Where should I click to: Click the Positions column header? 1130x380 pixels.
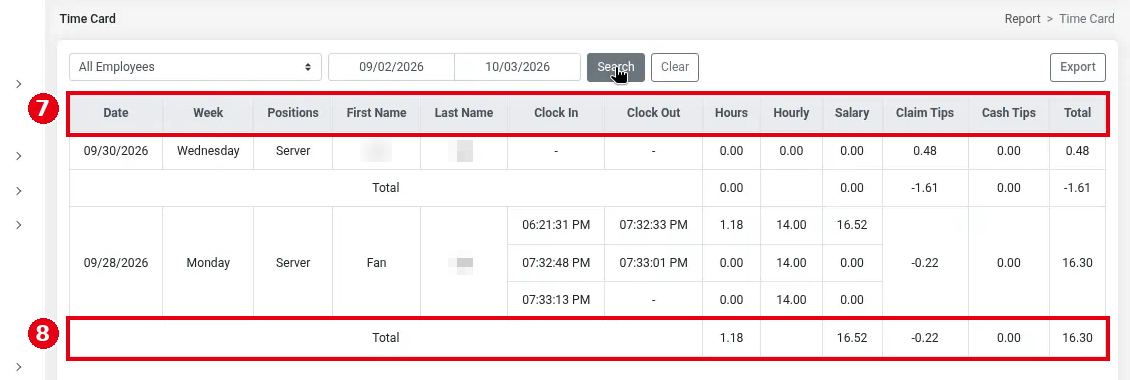point(293,112)
